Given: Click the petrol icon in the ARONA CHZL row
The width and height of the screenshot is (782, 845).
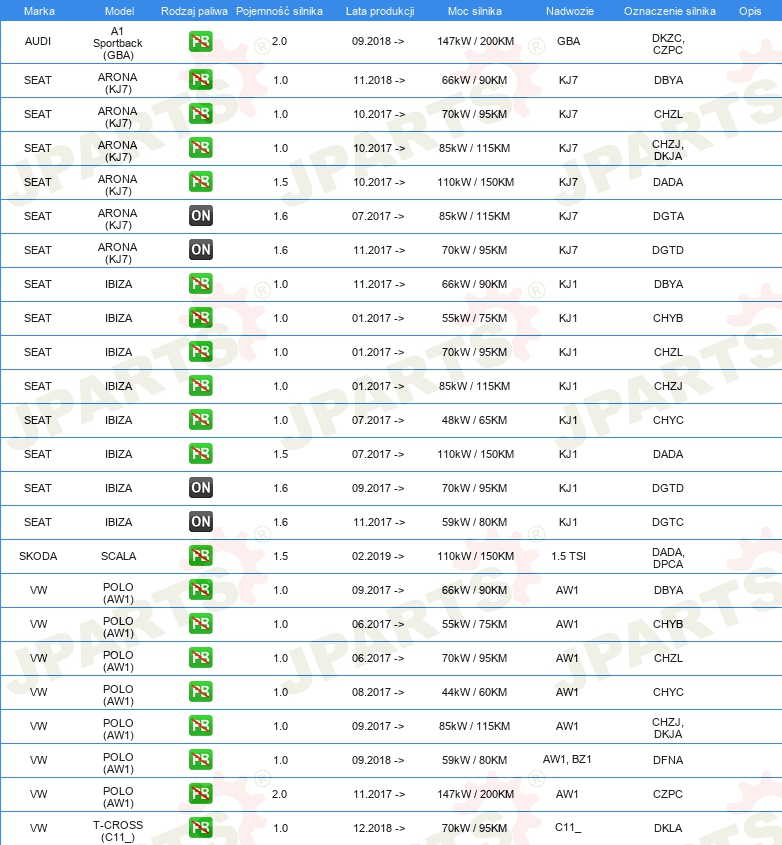Looking at the screenshot, I should click(200, 114).
